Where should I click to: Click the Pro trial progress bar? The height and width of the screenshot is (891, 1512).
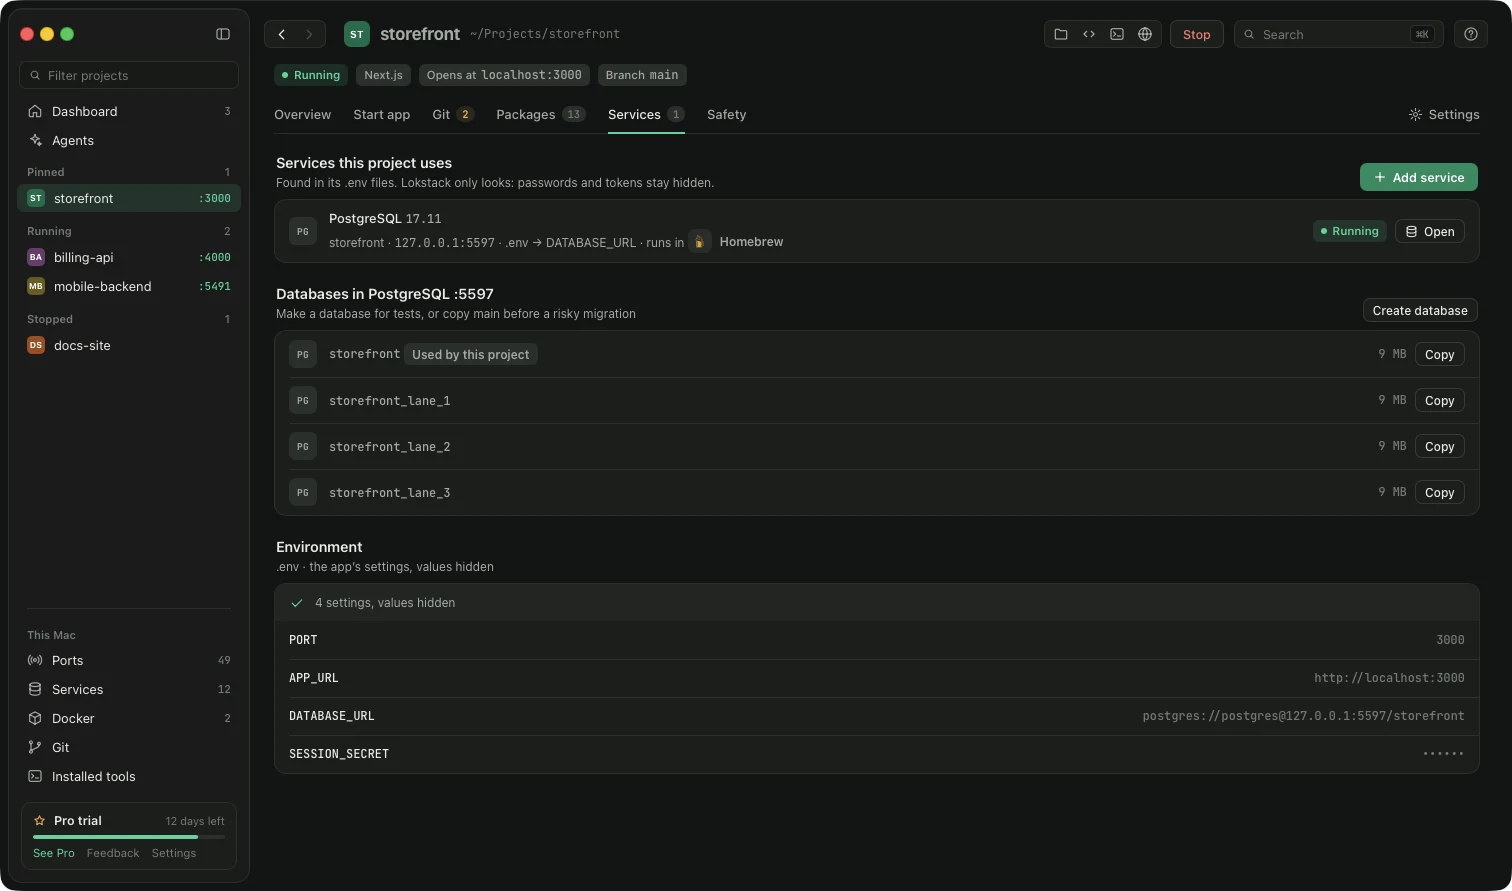pos(129,836)
